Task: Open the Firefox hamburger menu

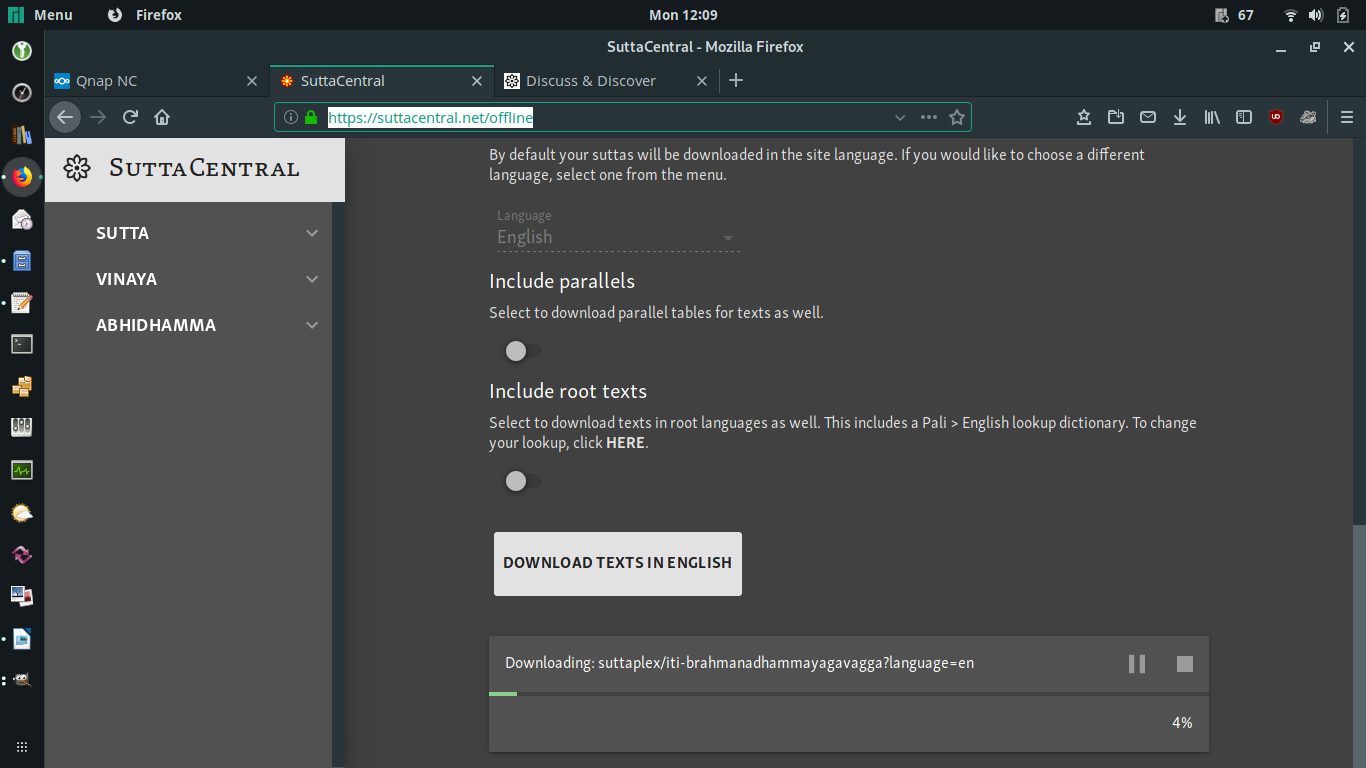Action: point(1347,117)
